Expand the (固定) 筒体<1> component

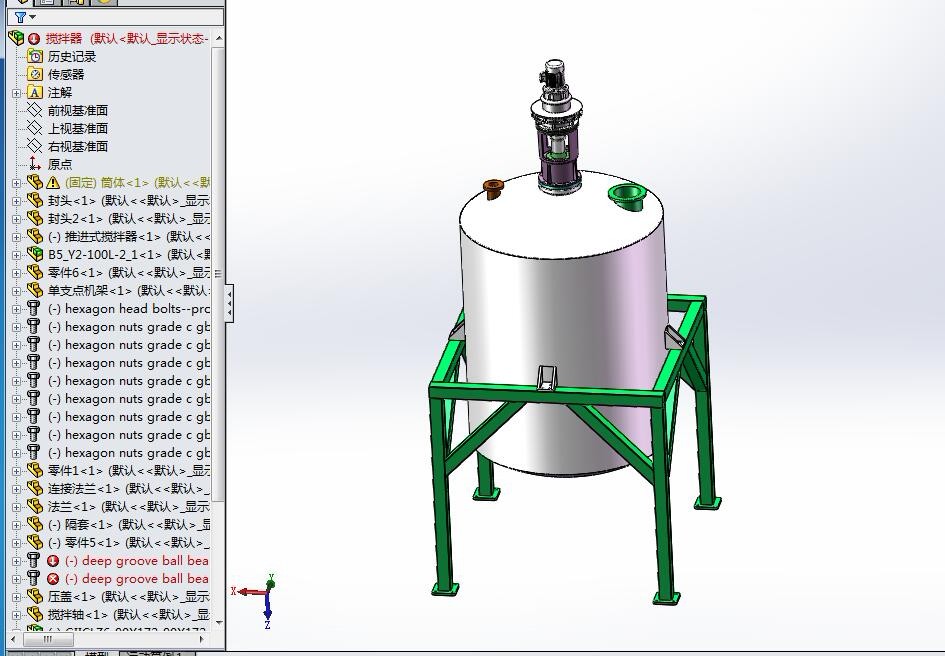(x=16, y=183)
